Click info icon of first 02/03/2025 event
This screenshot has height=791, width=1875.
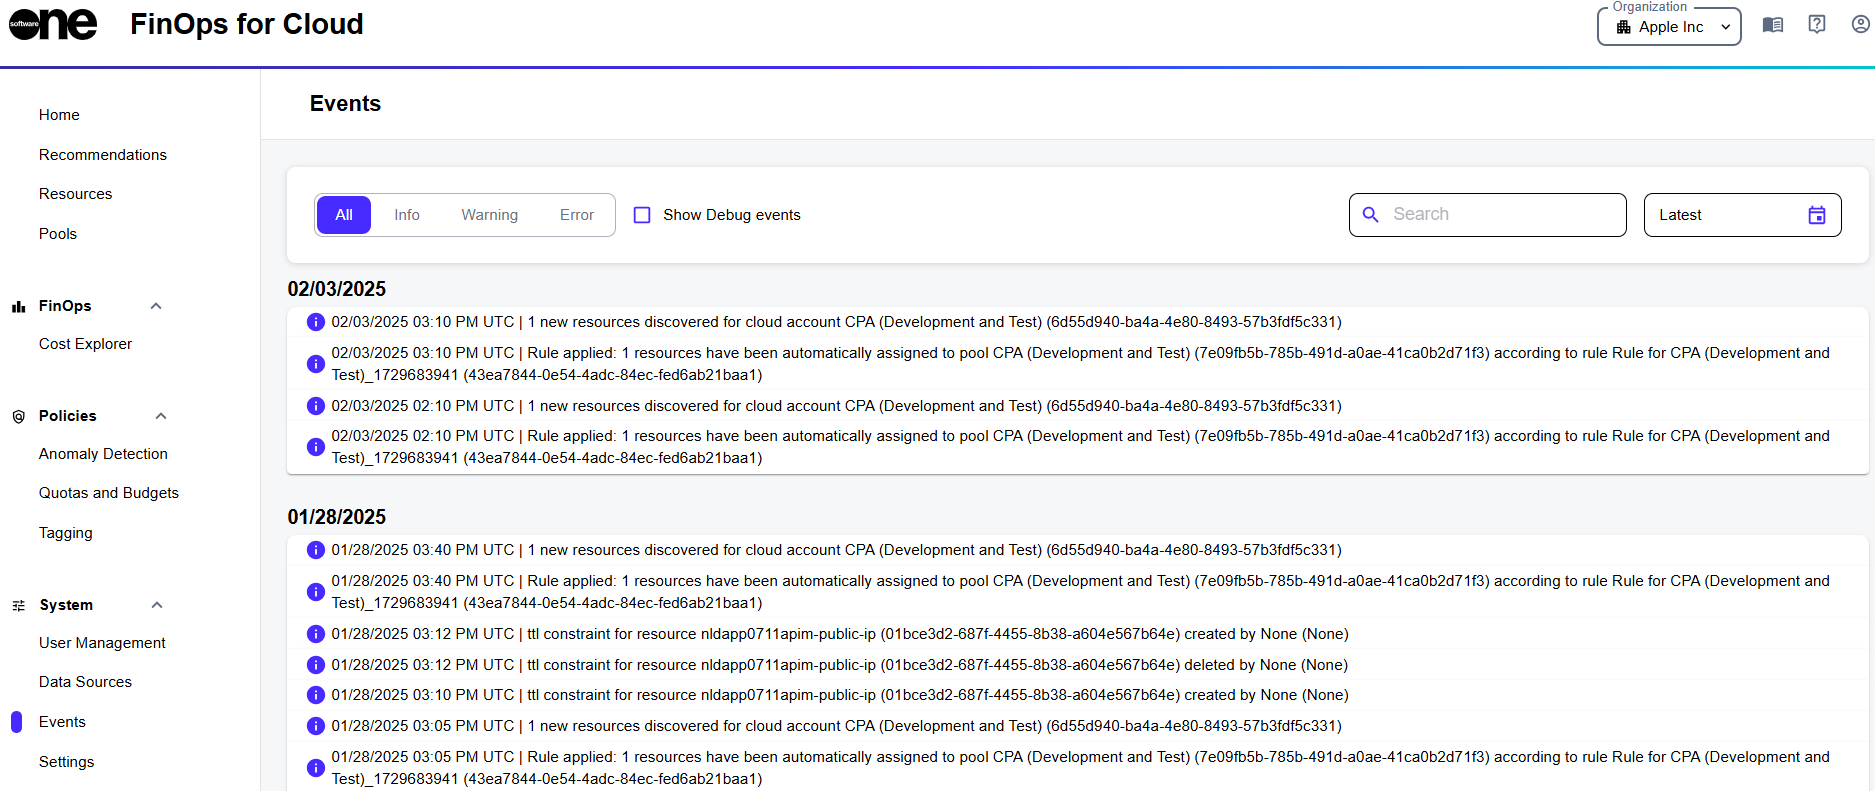point(315,322)
